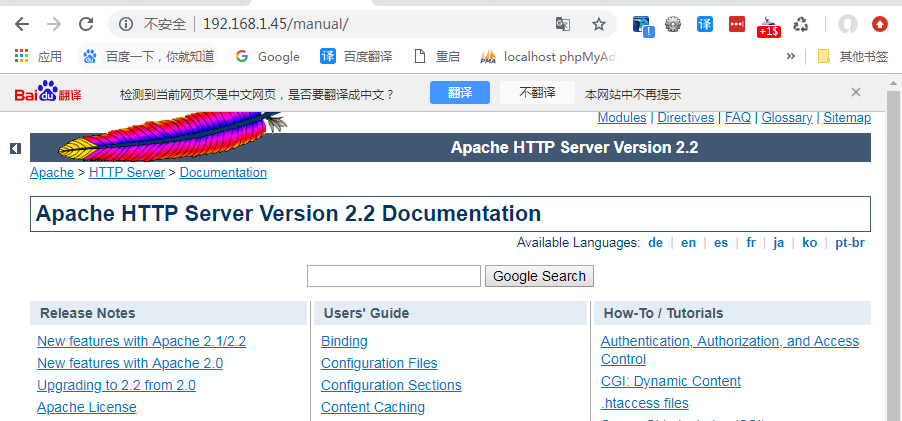902x421 pixels.
Task: Click the Apache feather logo
Action: [x=173, y=135]
